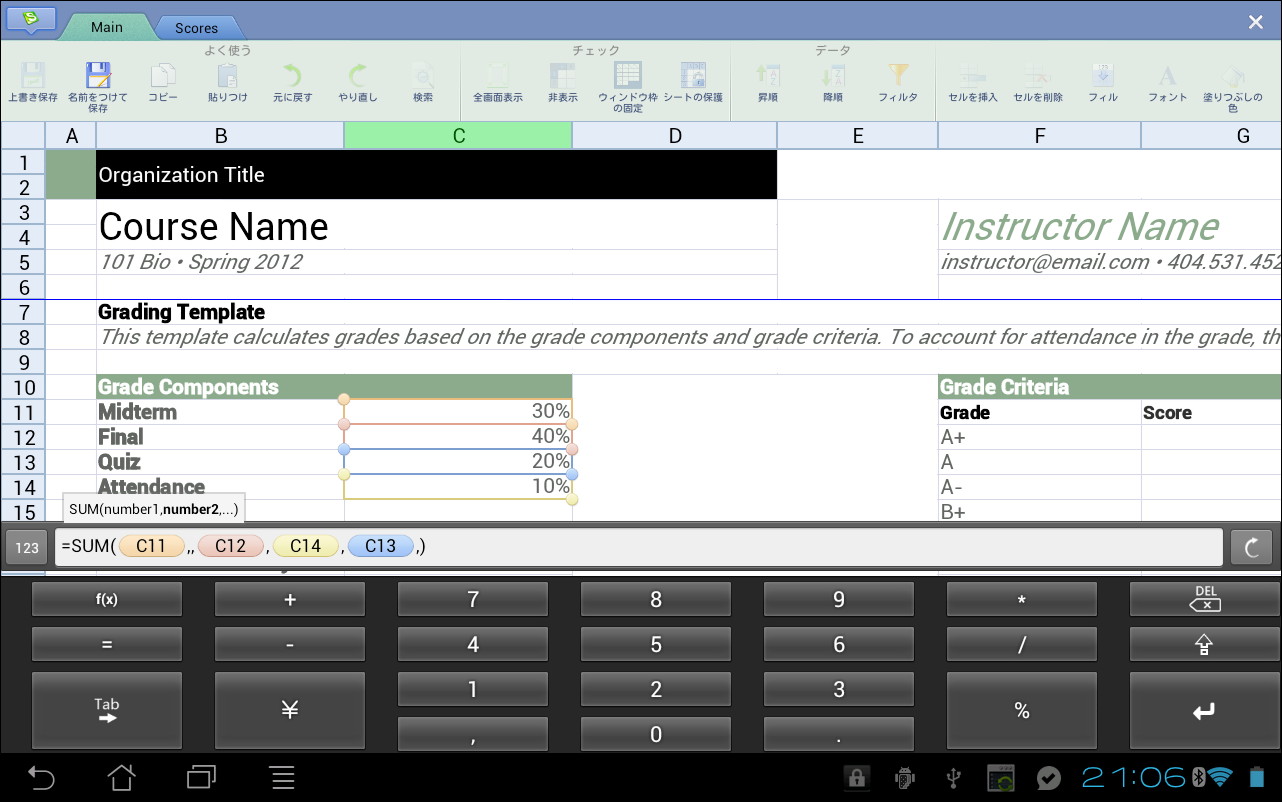Tap シートの保護 protect sheet icon
Image resolution: width=1282 pixels, height=802 pixels.
[x=693, y=76]
